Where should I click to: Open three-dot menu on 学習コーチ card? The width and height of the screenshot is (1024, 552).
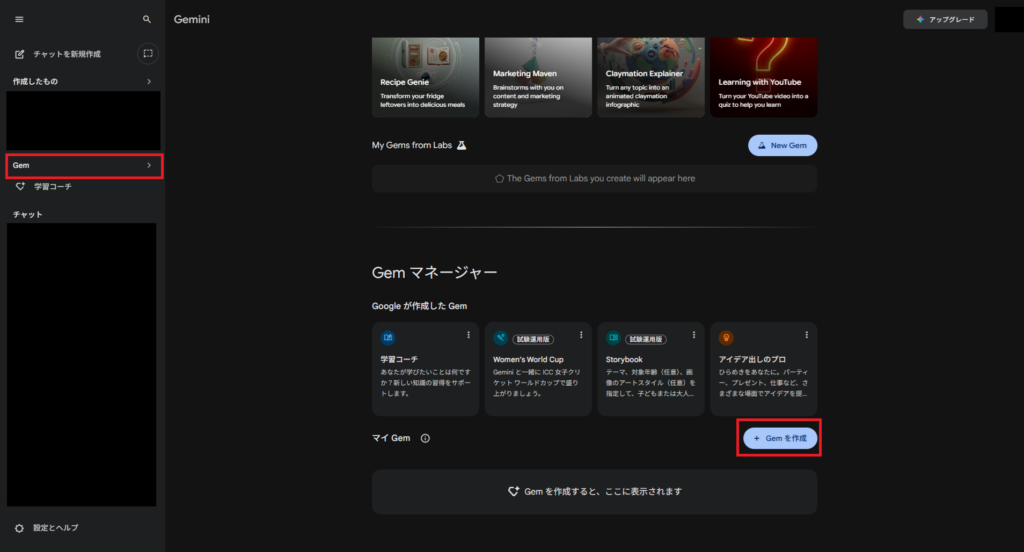(x=468, y=335)
